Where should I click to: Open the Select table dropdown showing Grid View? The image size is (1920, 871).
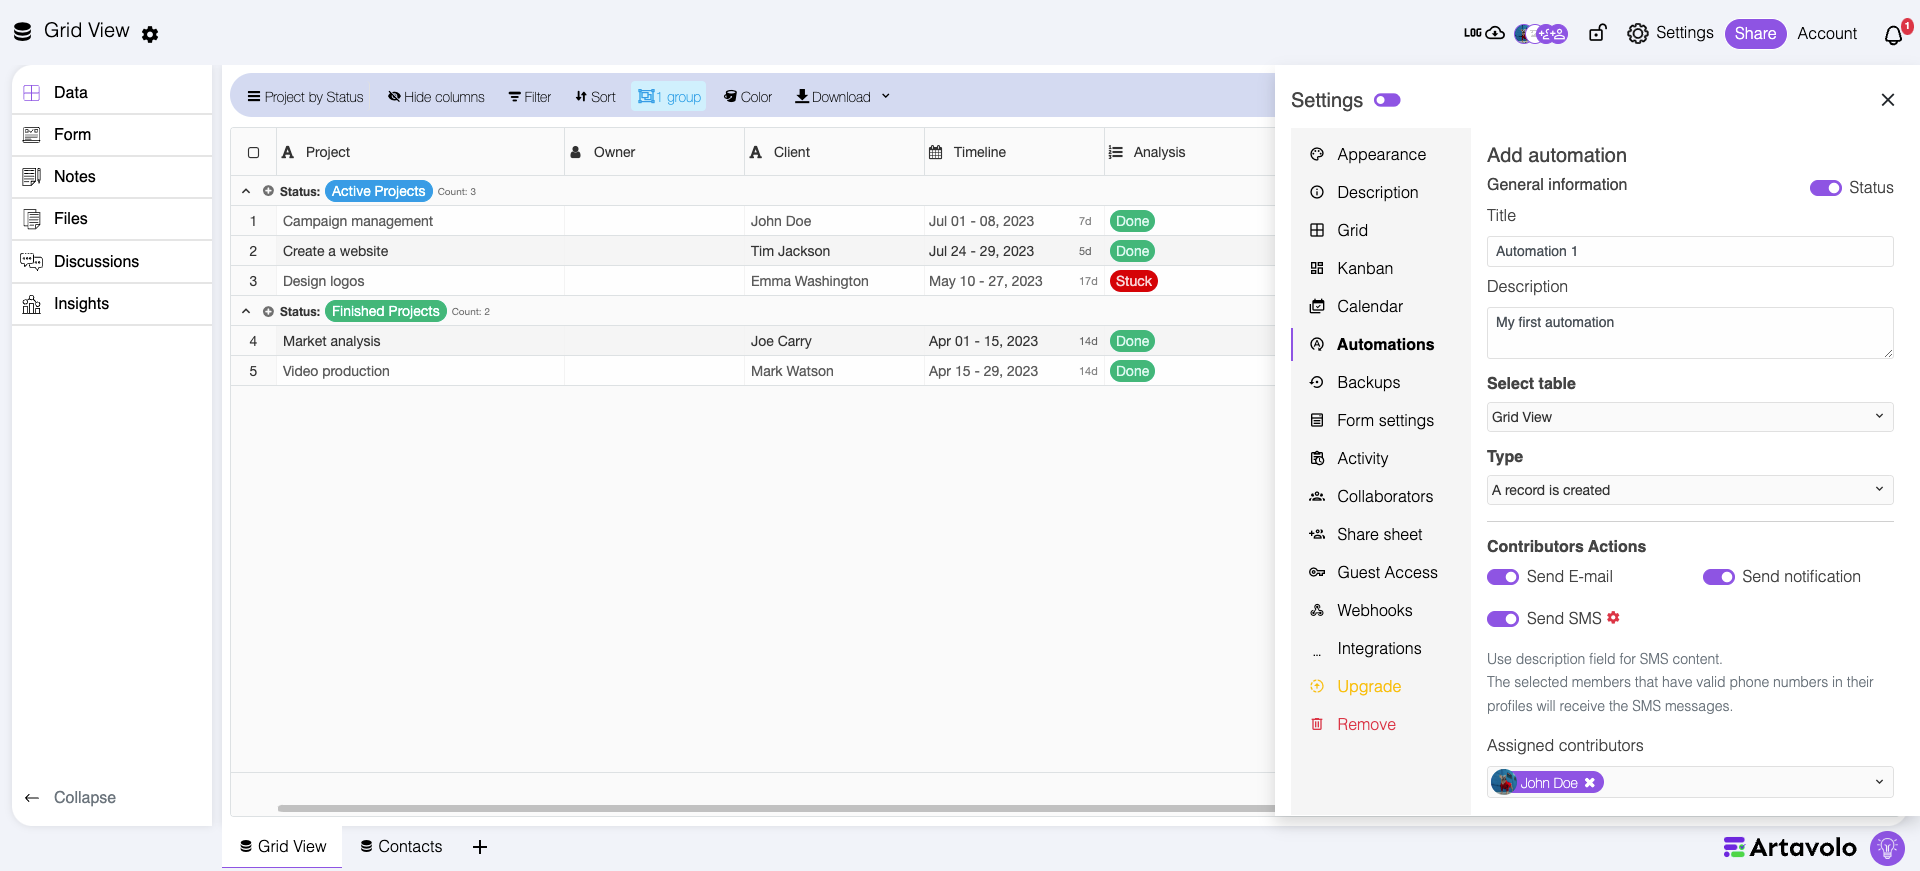pos(1690,417)
